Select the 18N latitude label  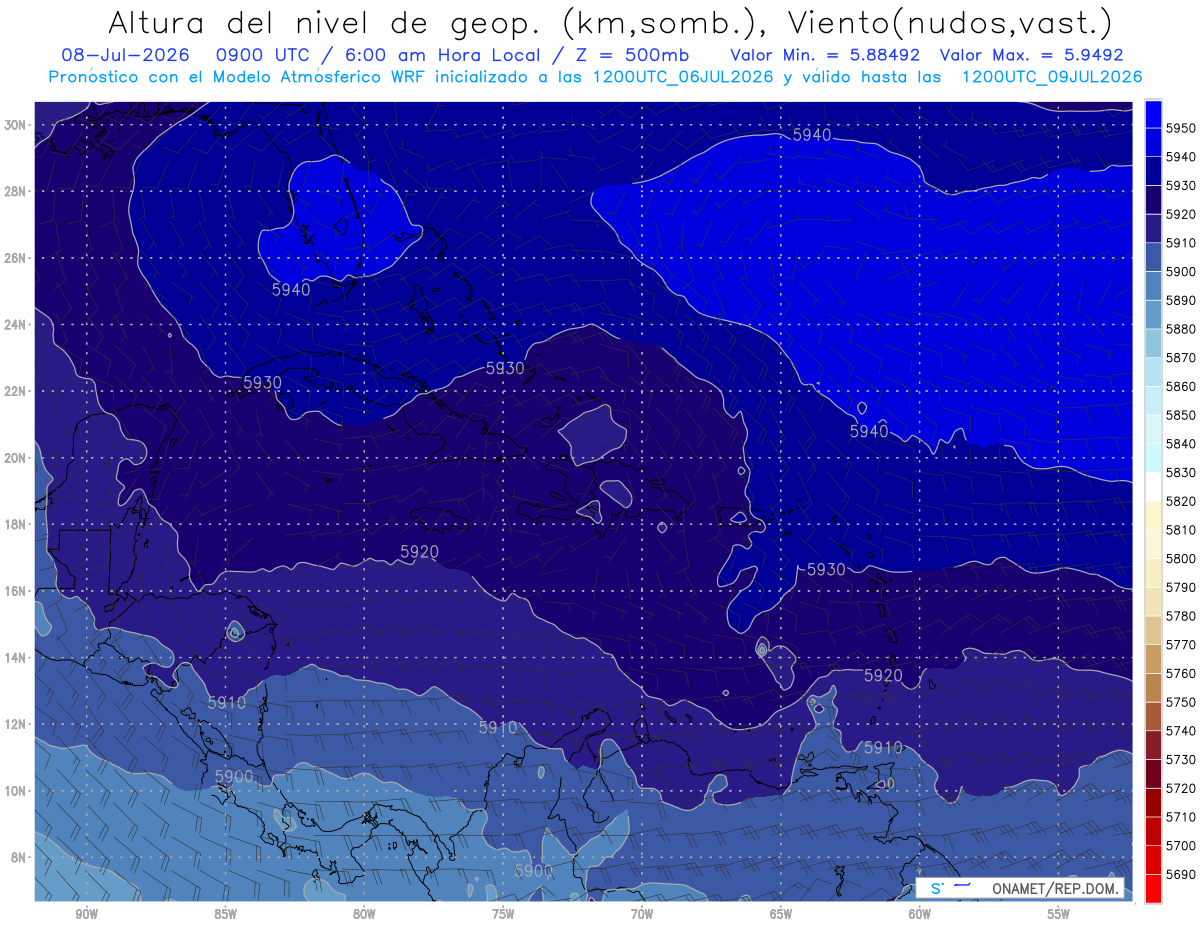click(x=16, y=525)
